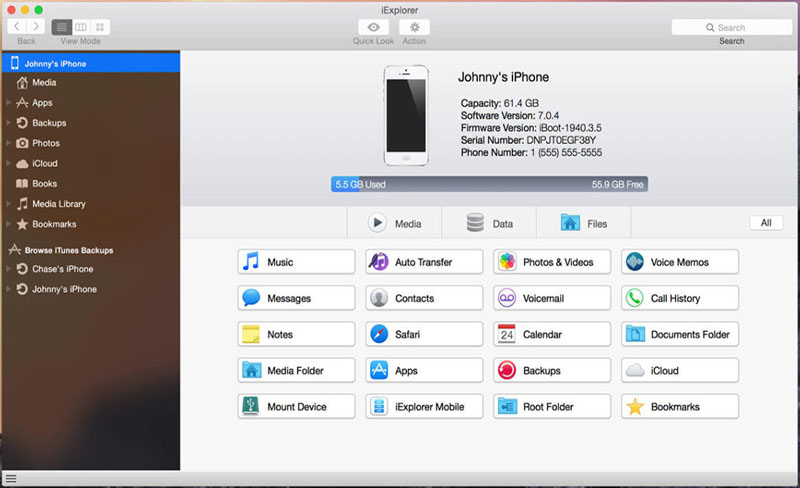Open Photos & Videos
800x488 pixels.
(x=552, y=262)
